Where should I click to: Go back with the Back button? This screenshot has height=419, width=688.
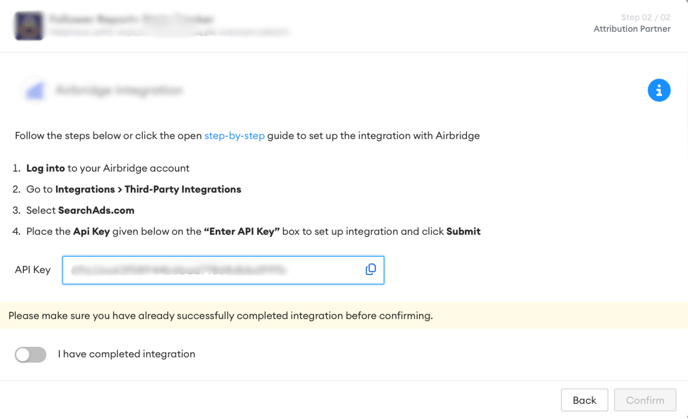584,400
